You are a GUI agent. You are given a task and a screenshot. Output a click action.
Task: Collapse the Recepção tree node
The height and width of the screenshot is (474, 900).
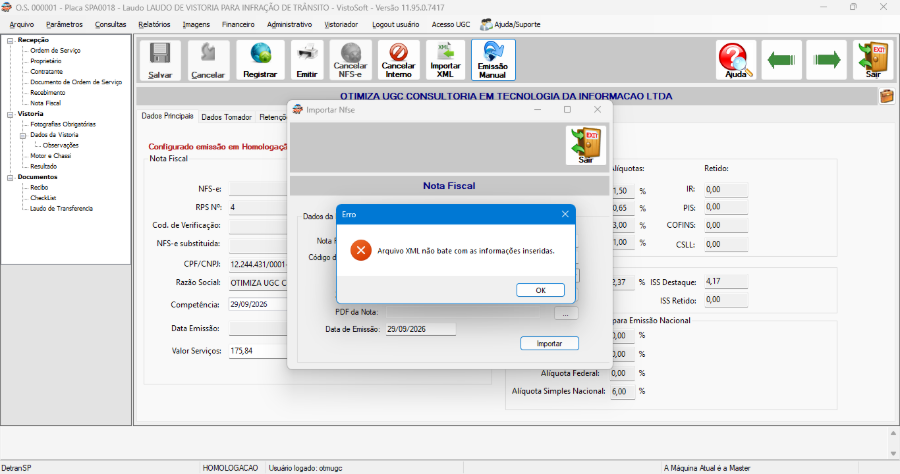click(10, 40)
